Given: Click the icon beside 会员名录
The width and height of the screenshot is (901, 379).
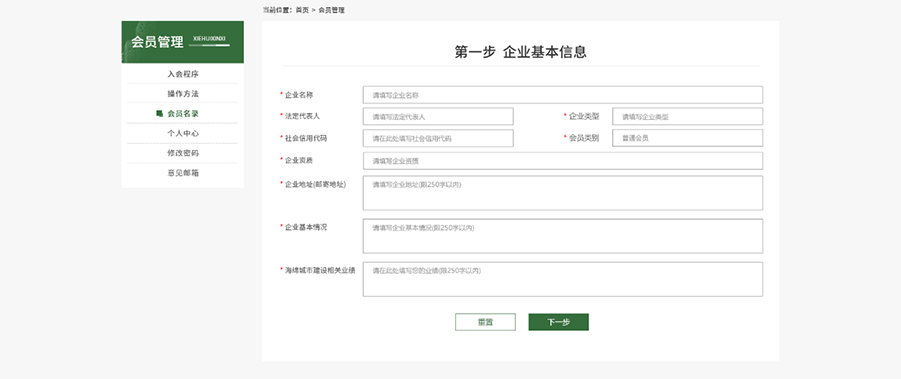Looking at the screenshot, I should pyautogui.click(x=159, y=114).
